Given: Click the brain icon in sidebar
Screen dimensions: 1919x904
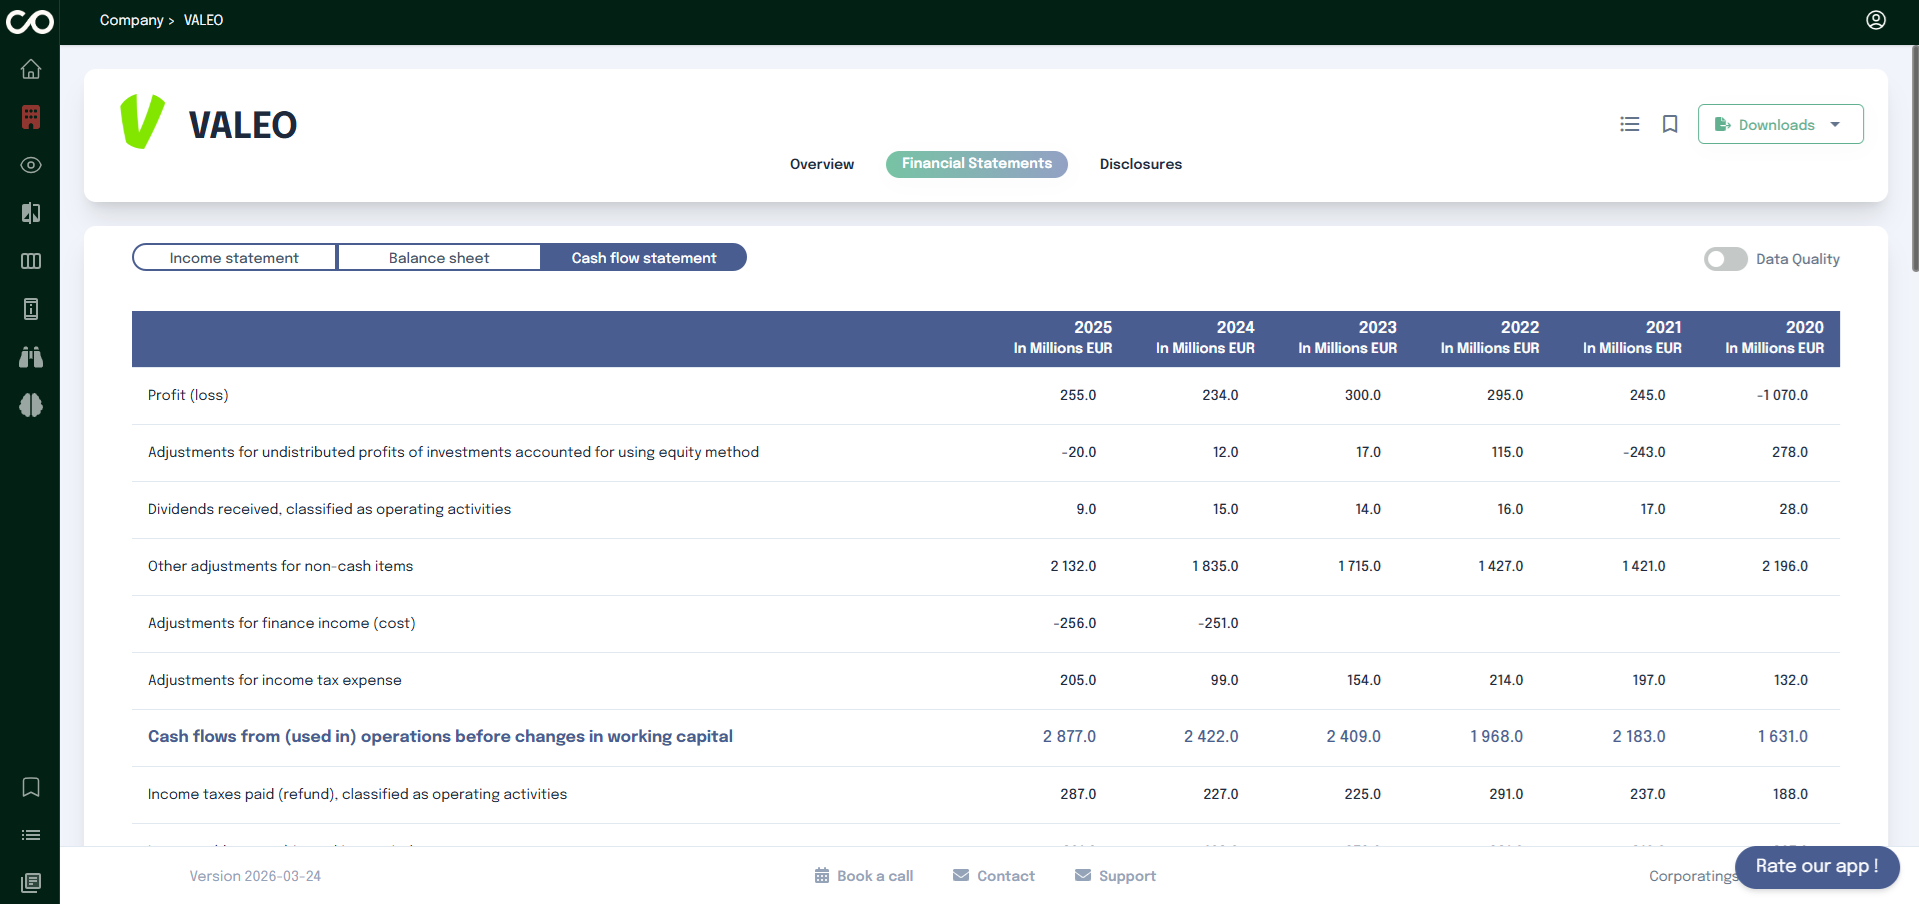Looking at the screenshot, I should [x=31, y=405].
